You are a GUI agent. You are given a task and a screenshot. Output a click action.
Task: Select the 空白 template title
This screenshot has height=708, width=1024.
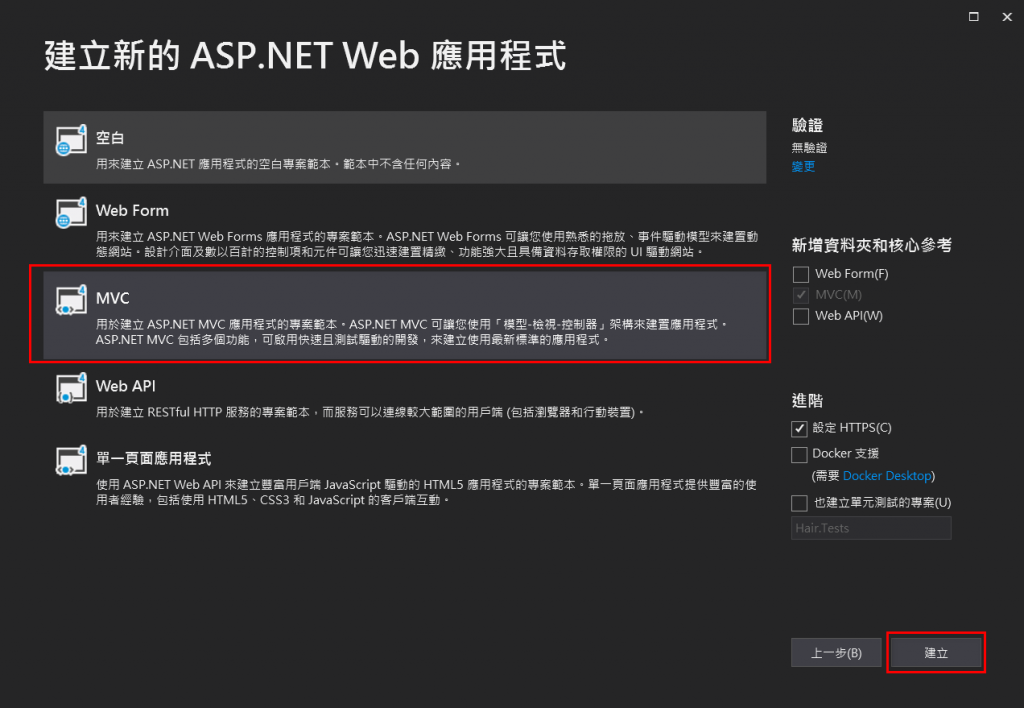click(110, 138)
